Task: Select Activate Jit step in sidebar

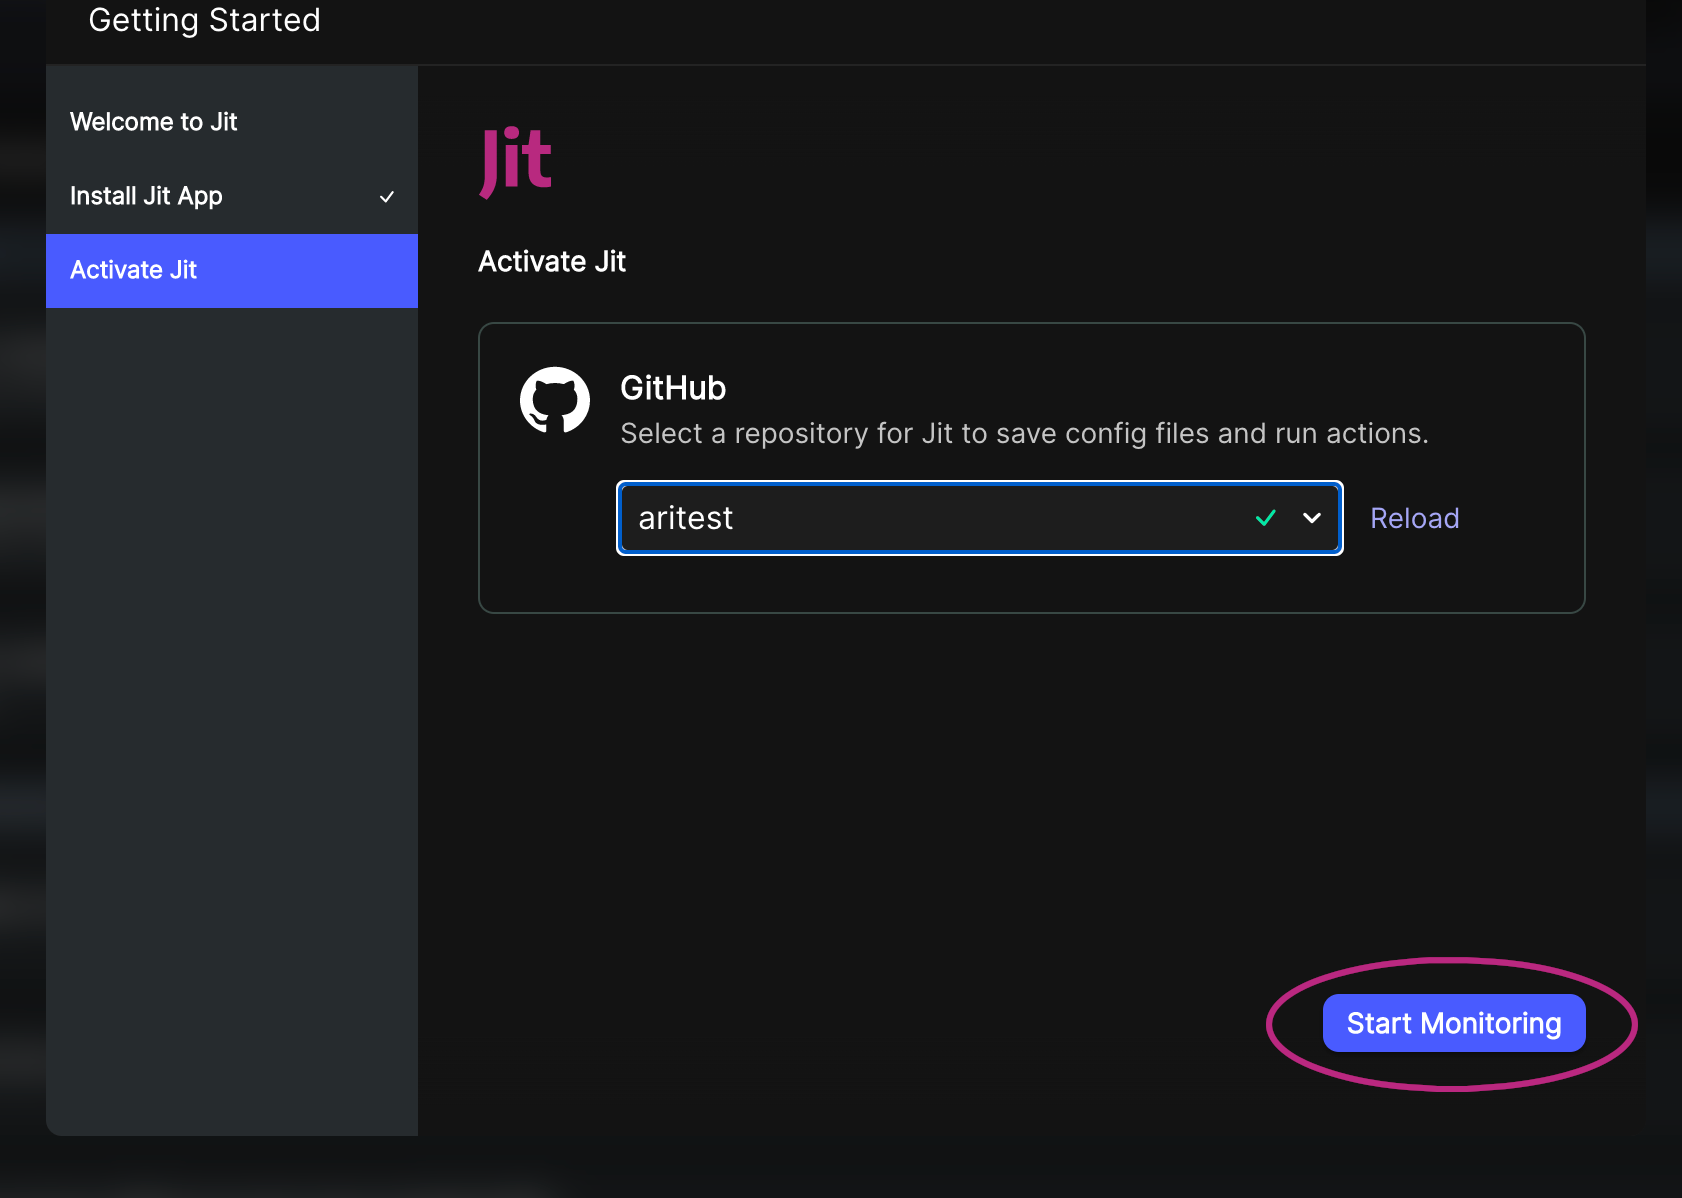Action: pyautogui.click(x=232, y=271)
